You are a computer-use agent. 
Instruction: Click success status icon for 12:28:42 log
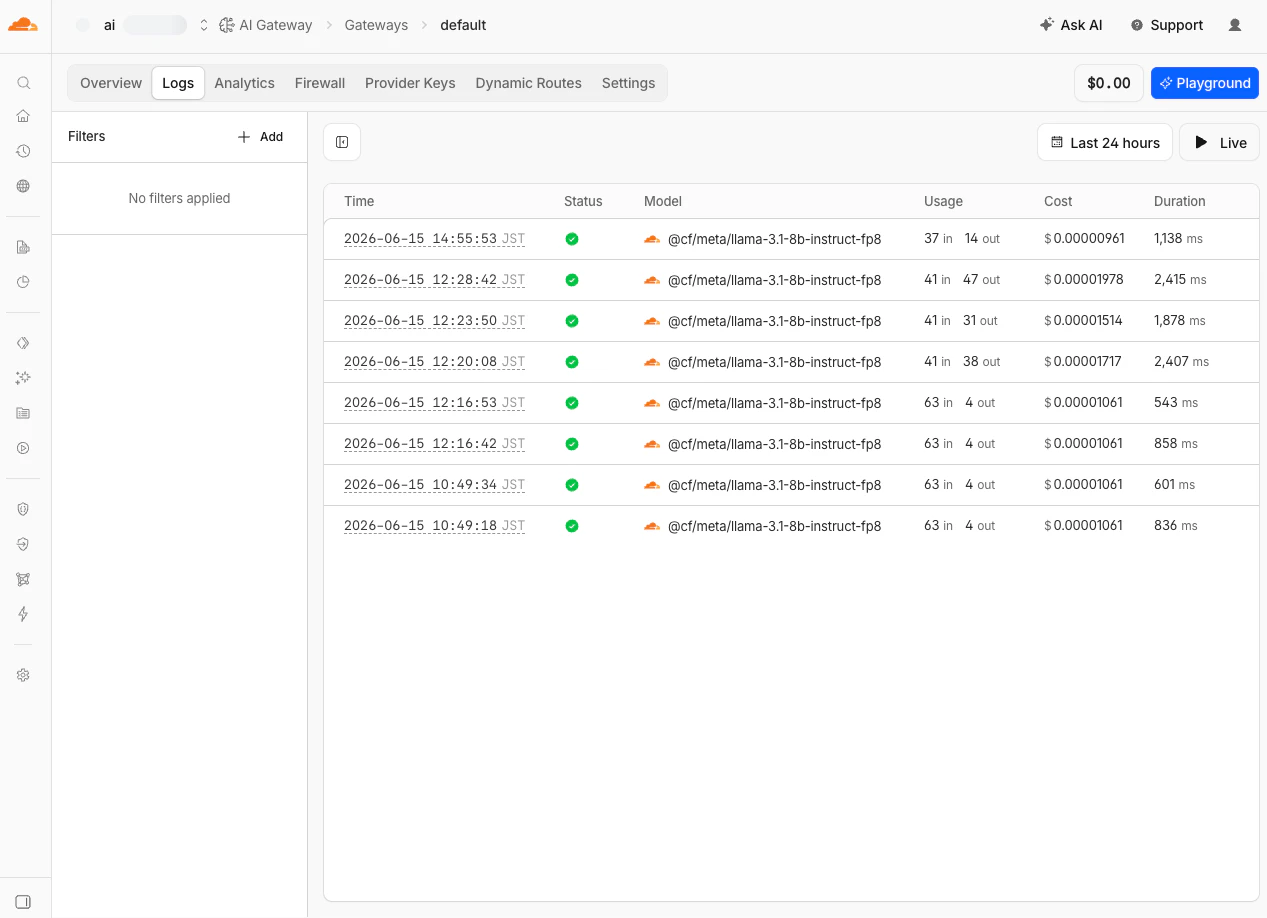pyautogui.click(x=572, y=280)
